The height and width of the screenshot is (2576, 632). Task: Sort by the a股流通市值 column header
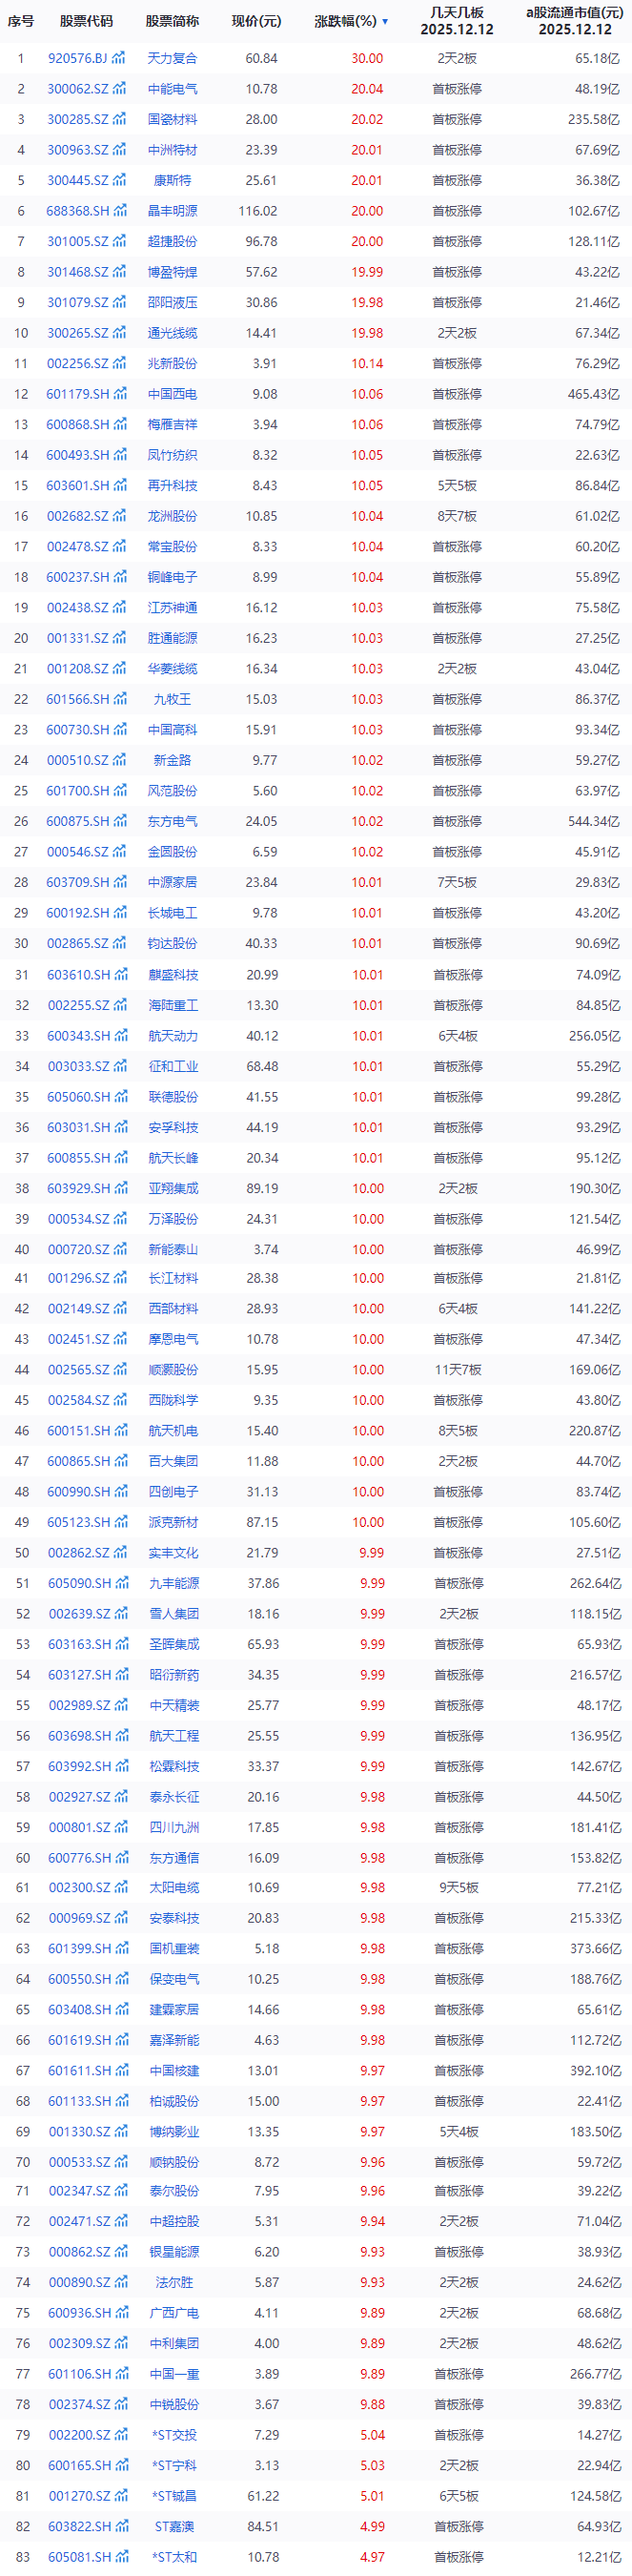click(574, 21)
